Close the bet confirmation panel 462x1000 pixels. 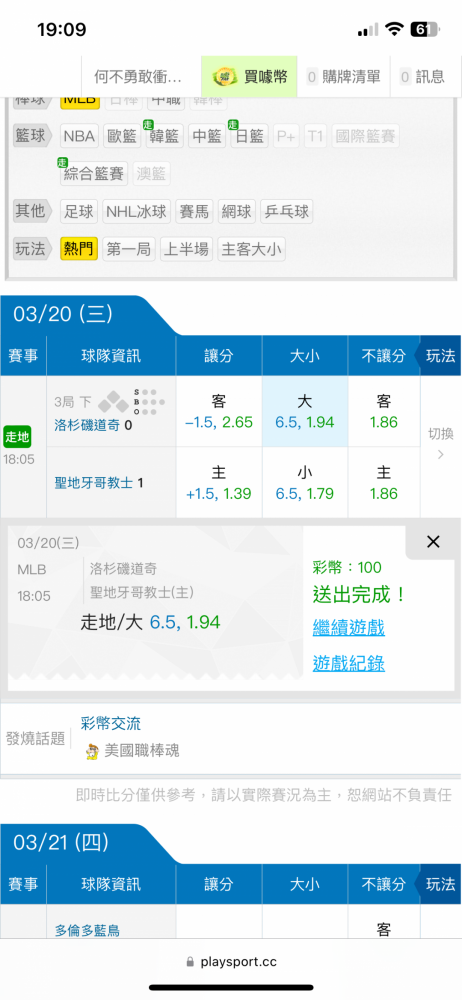433,542
